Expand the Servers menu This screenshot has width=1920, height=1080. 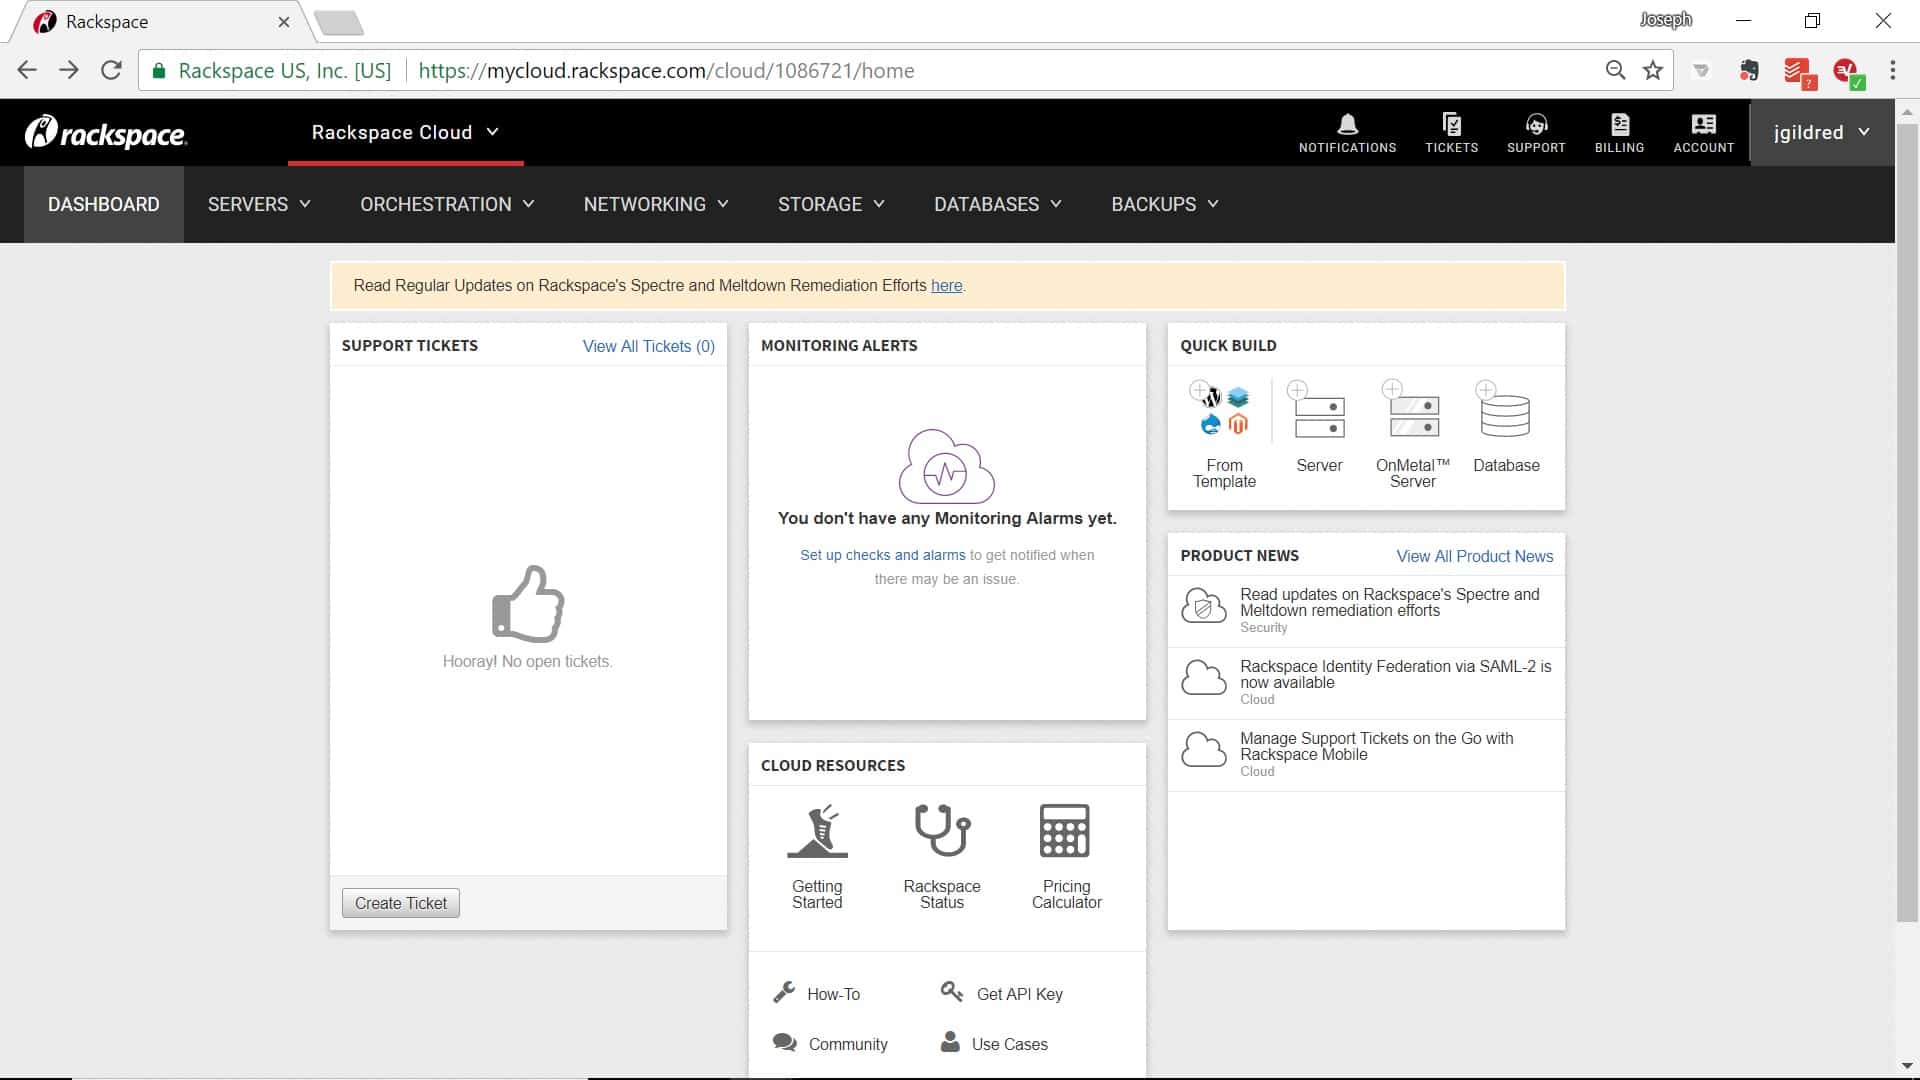[x=259, y=204]
